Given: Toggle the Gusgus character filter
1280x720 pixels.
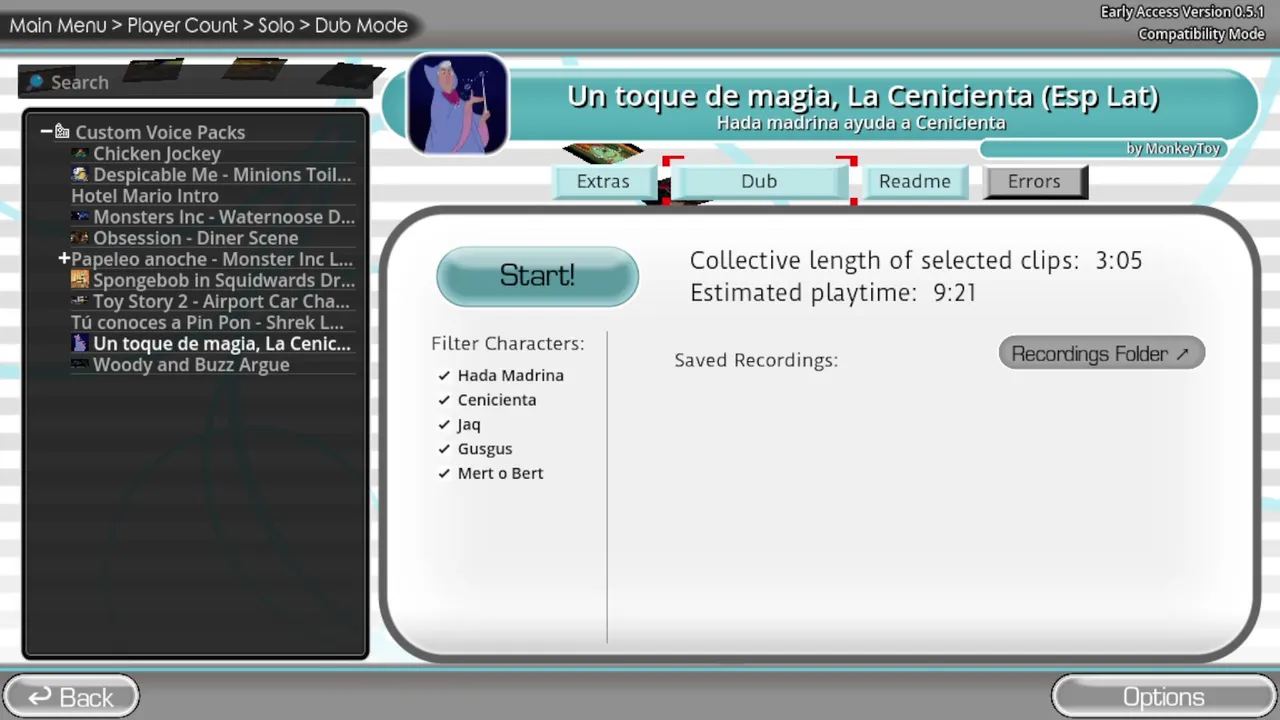Looking at the screenshot, I should 444,449.
